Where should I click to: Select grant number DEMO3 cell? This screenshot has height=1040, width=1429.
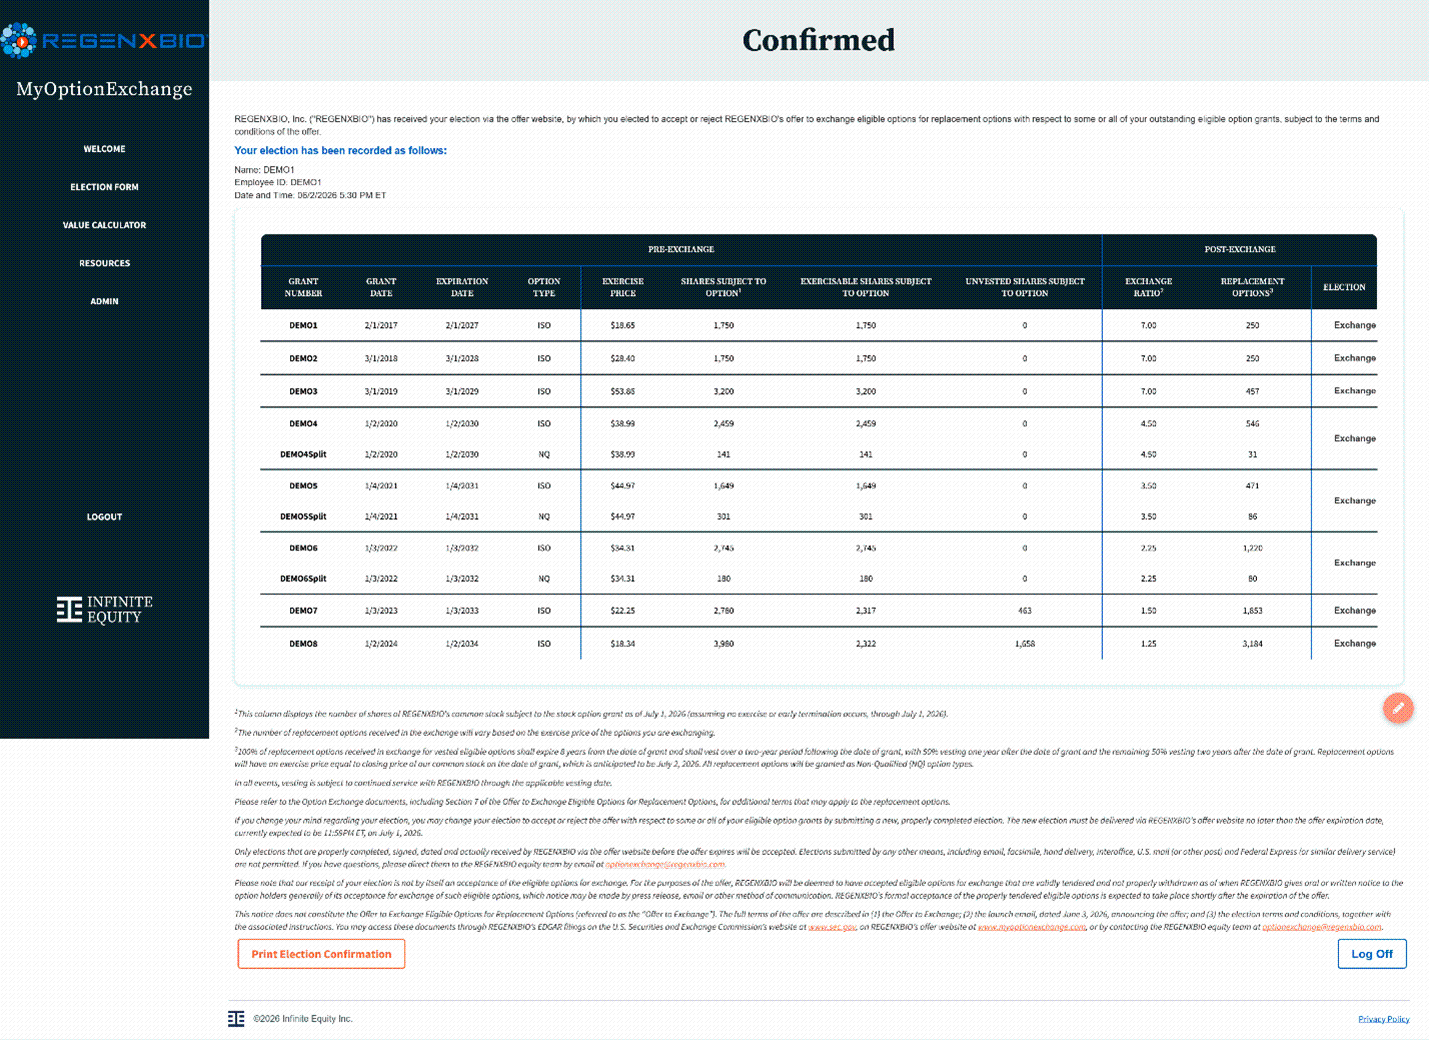tap(304, 392)
